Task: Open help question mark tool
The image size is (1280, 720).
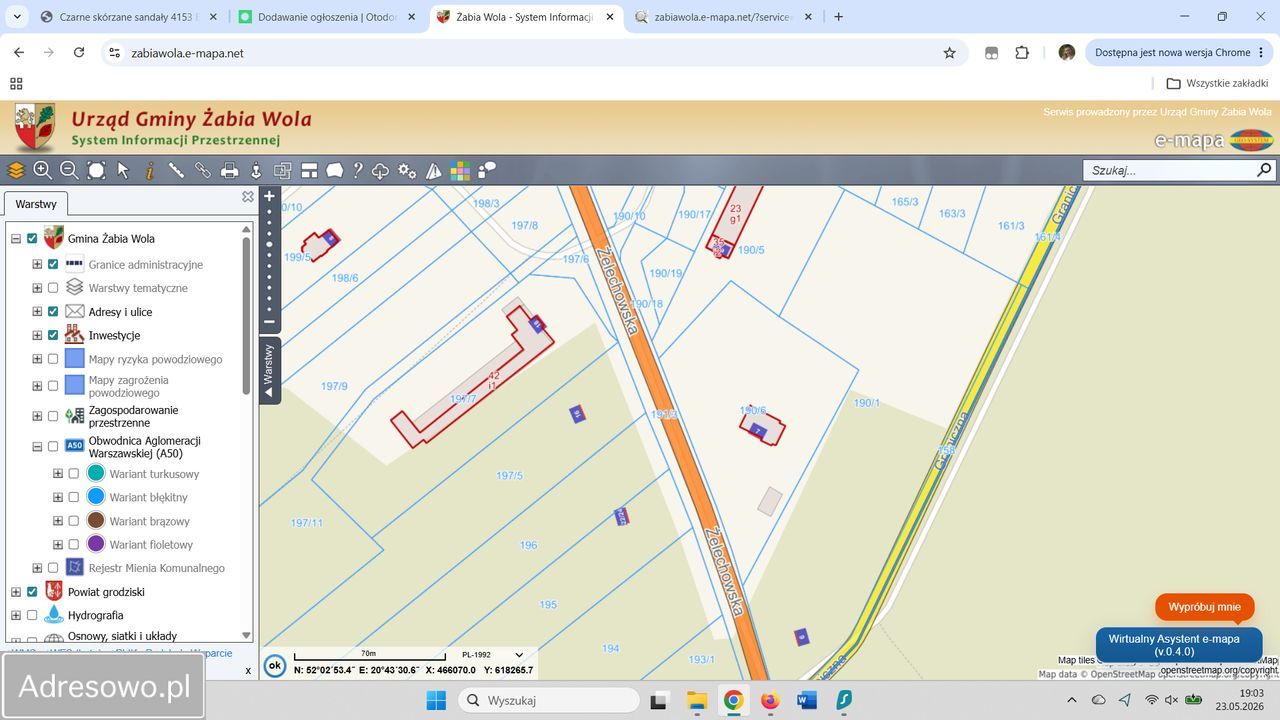Action: tap(357, 170)
